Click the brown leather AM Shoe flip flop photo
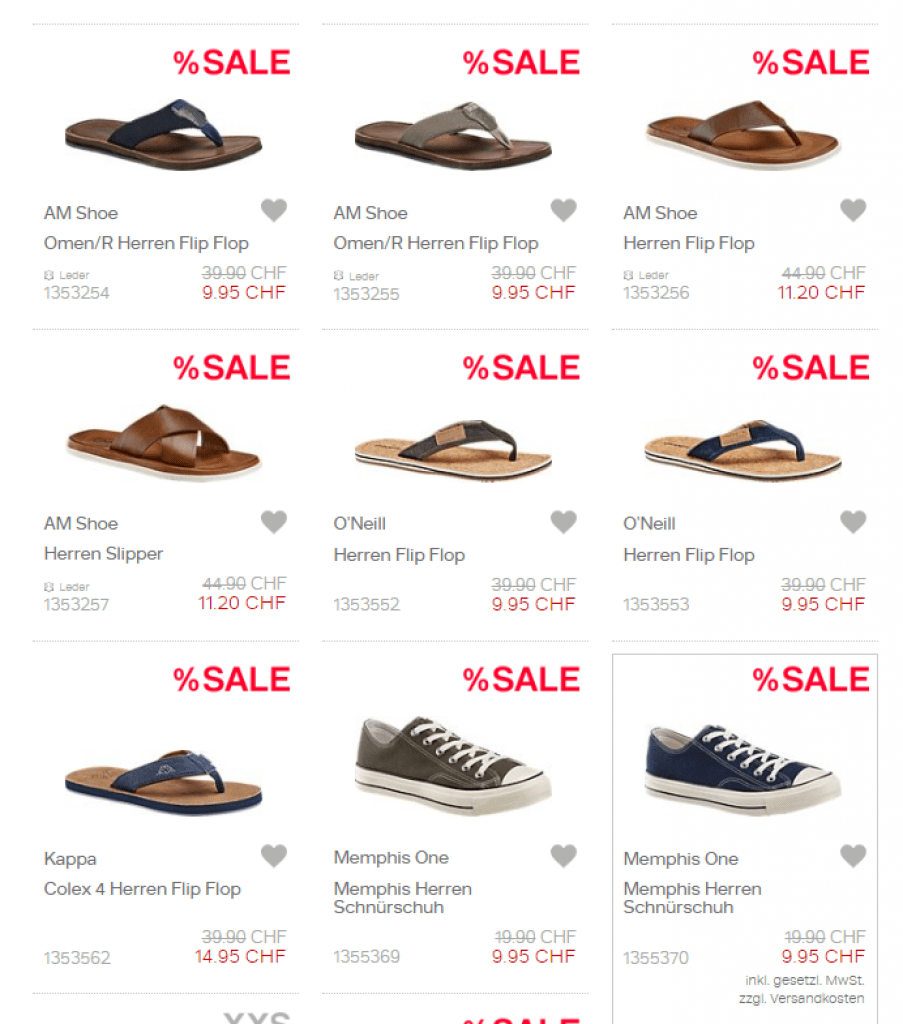This screenshot has height=1024, width=903. point(742,135)
